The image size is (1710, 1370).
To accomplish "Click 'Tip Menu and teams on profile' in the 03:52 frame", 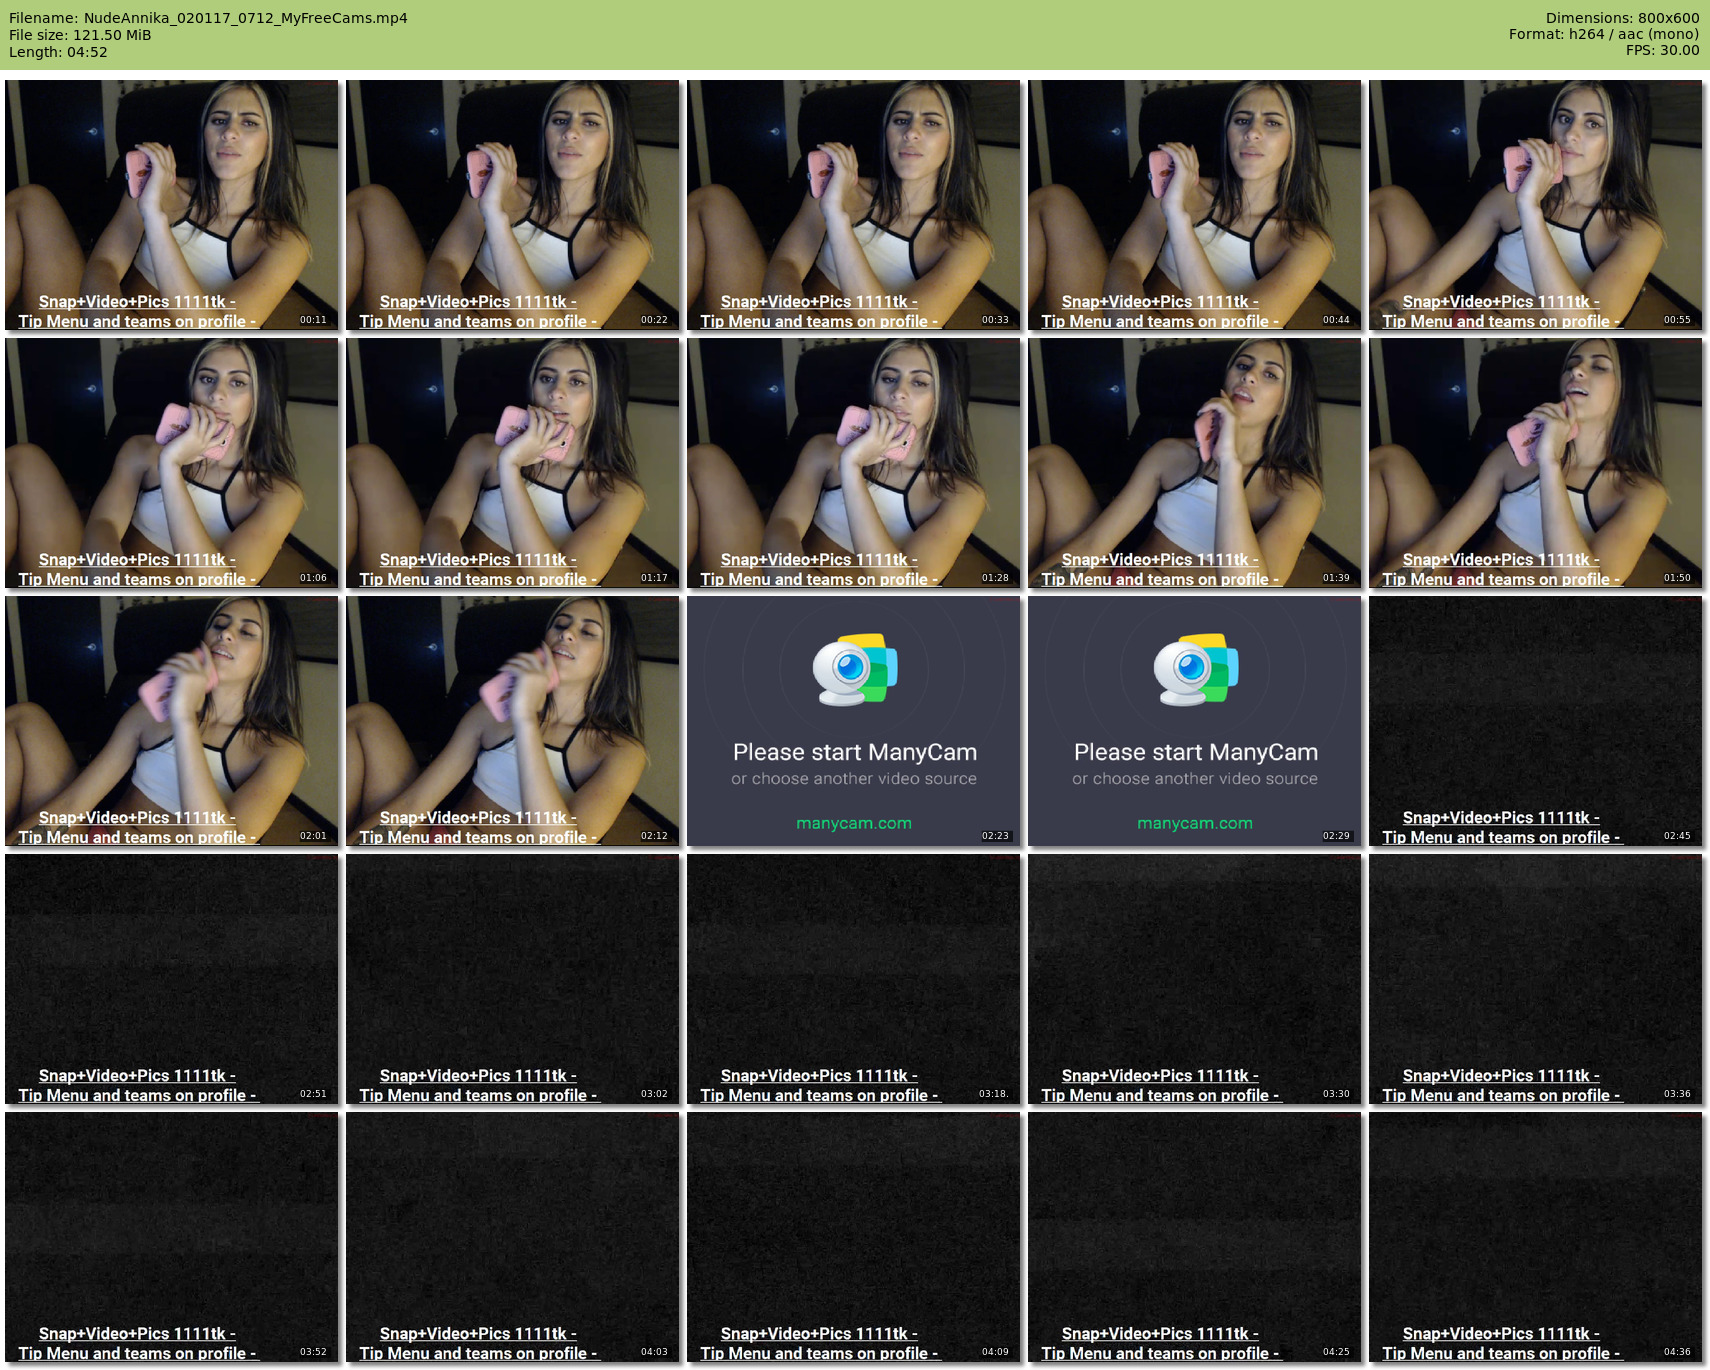I will point(137,1353).
